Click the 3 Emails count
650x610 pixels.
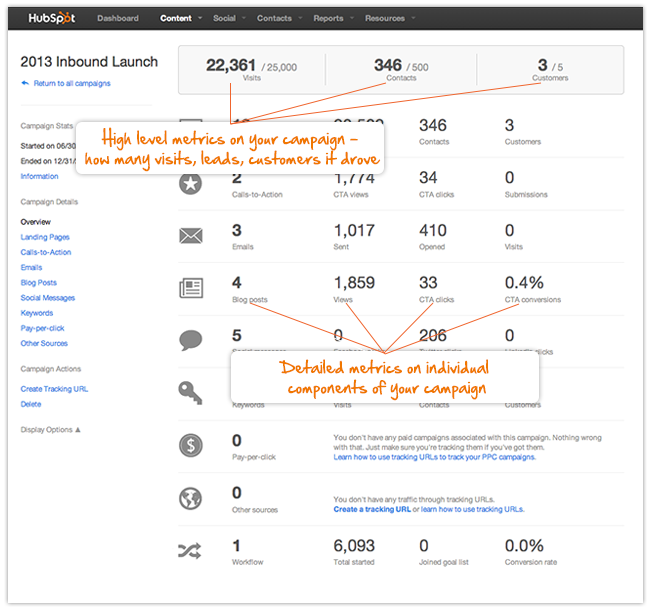coord(237,230)
